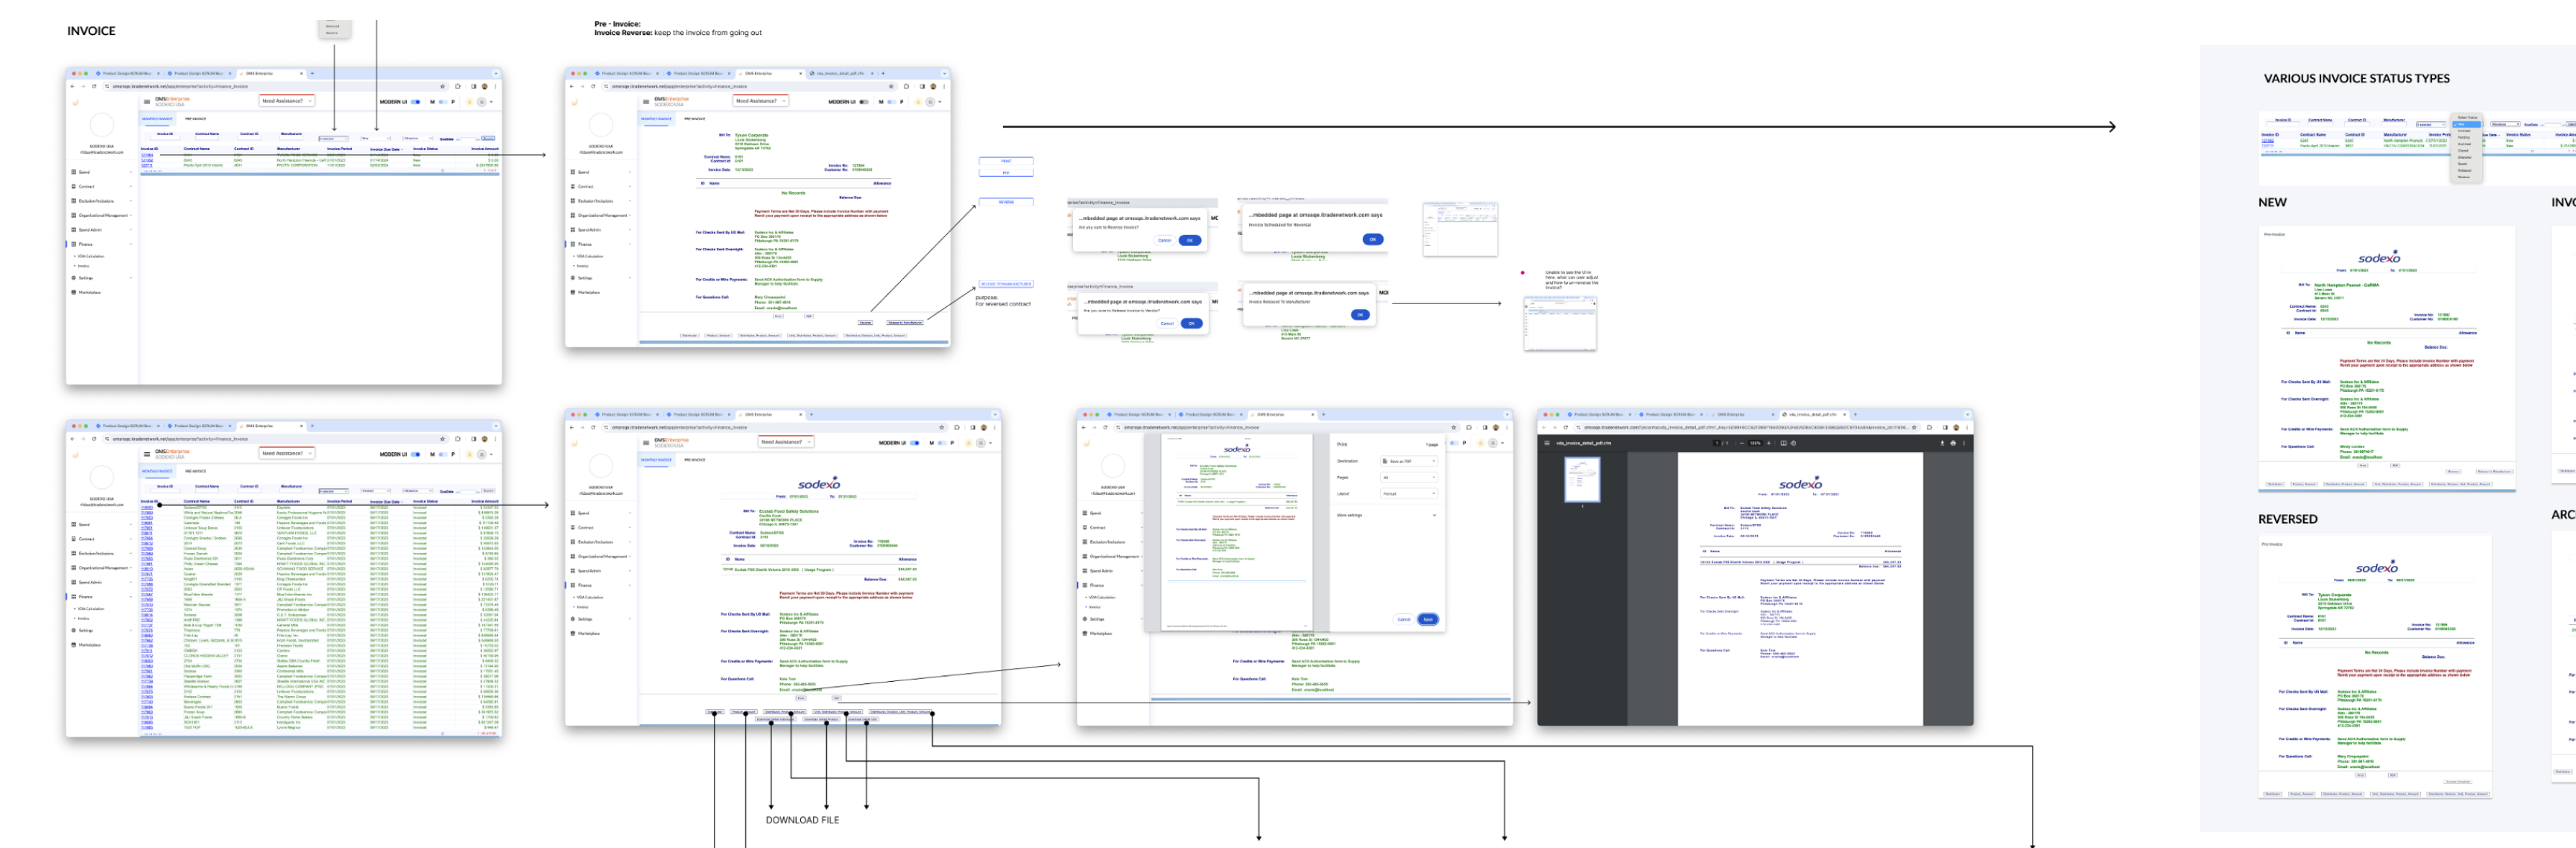Click Save button in print dialog
This screenshot has width=2576, height=848.
click(1427, 619)
